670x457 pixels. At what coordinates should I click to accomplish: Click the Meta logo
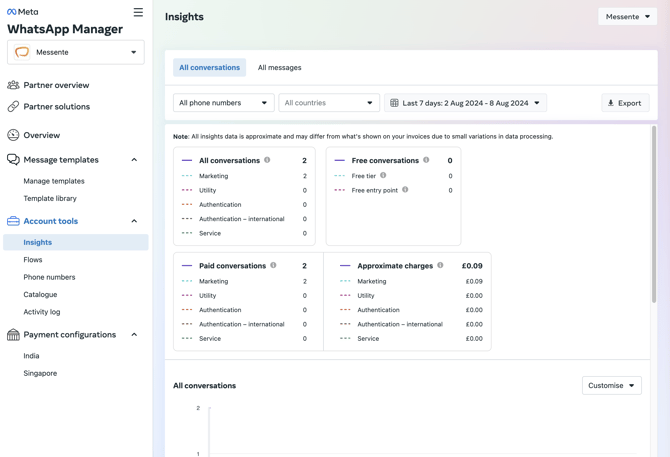[23, 12]
